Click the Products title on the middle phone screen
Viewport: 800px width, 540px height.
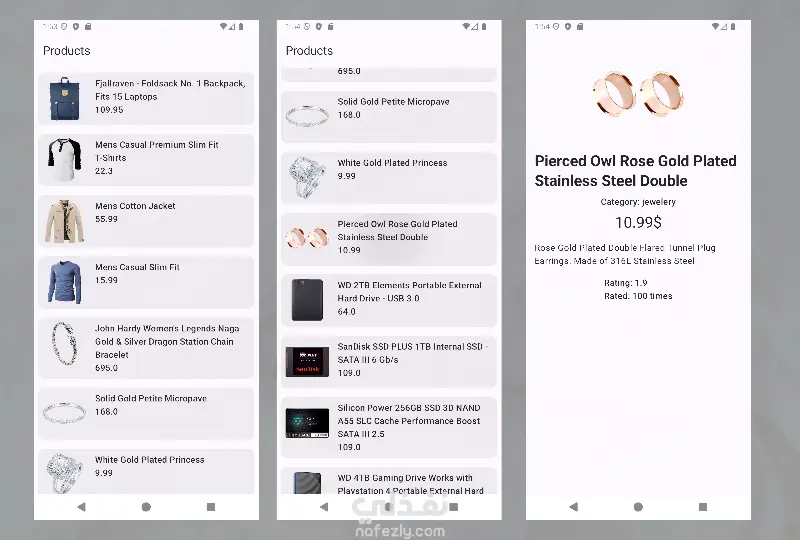coord(309,51)
